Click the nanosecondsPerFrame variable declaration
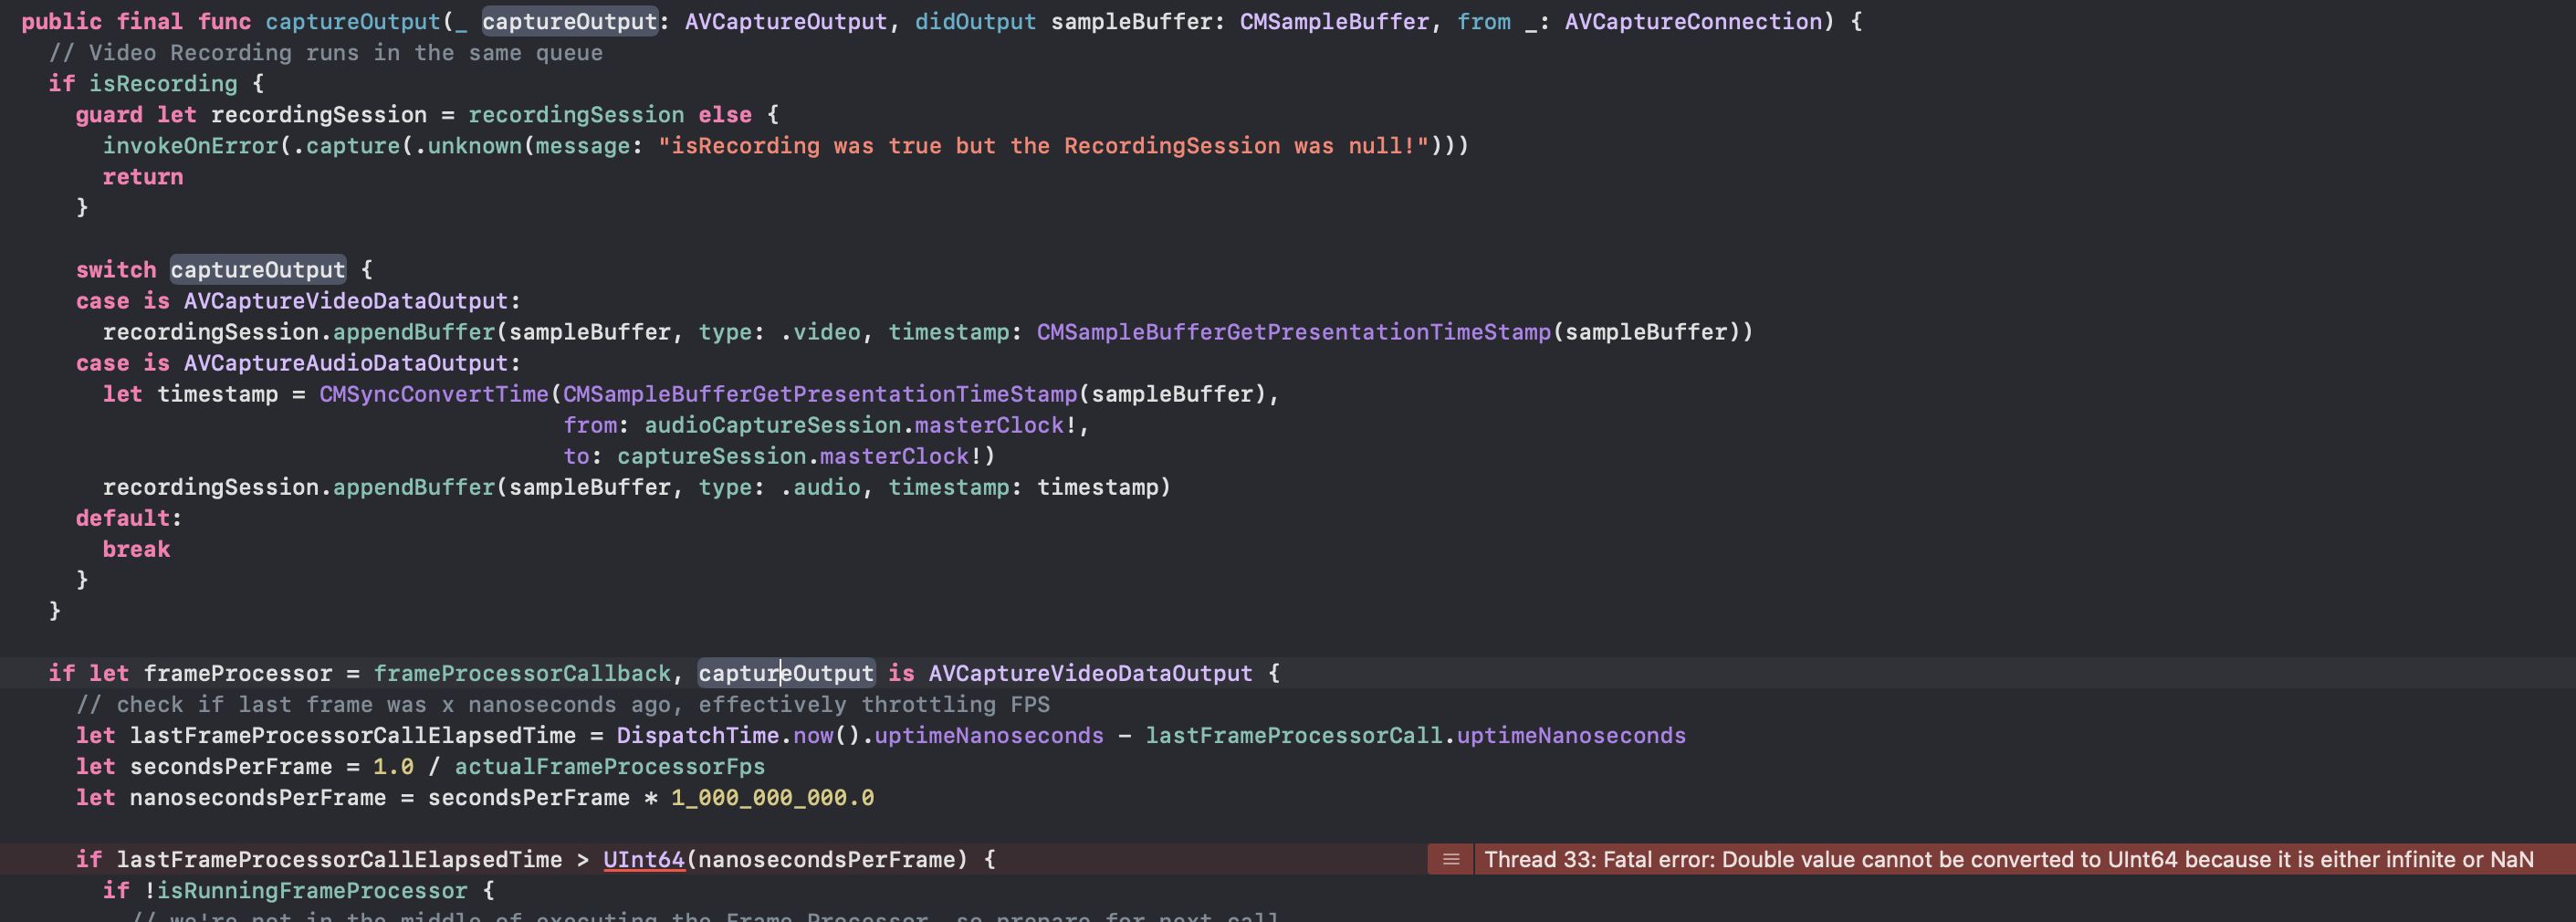Screen dimensions: 2576x922 pyautogui.click(x=257, y=797)
